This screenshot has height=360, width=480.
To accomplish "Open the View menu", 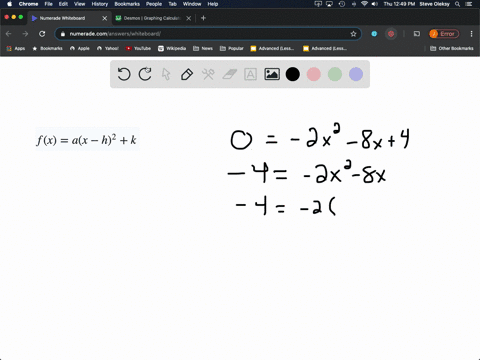I will (x=79, y=4).
